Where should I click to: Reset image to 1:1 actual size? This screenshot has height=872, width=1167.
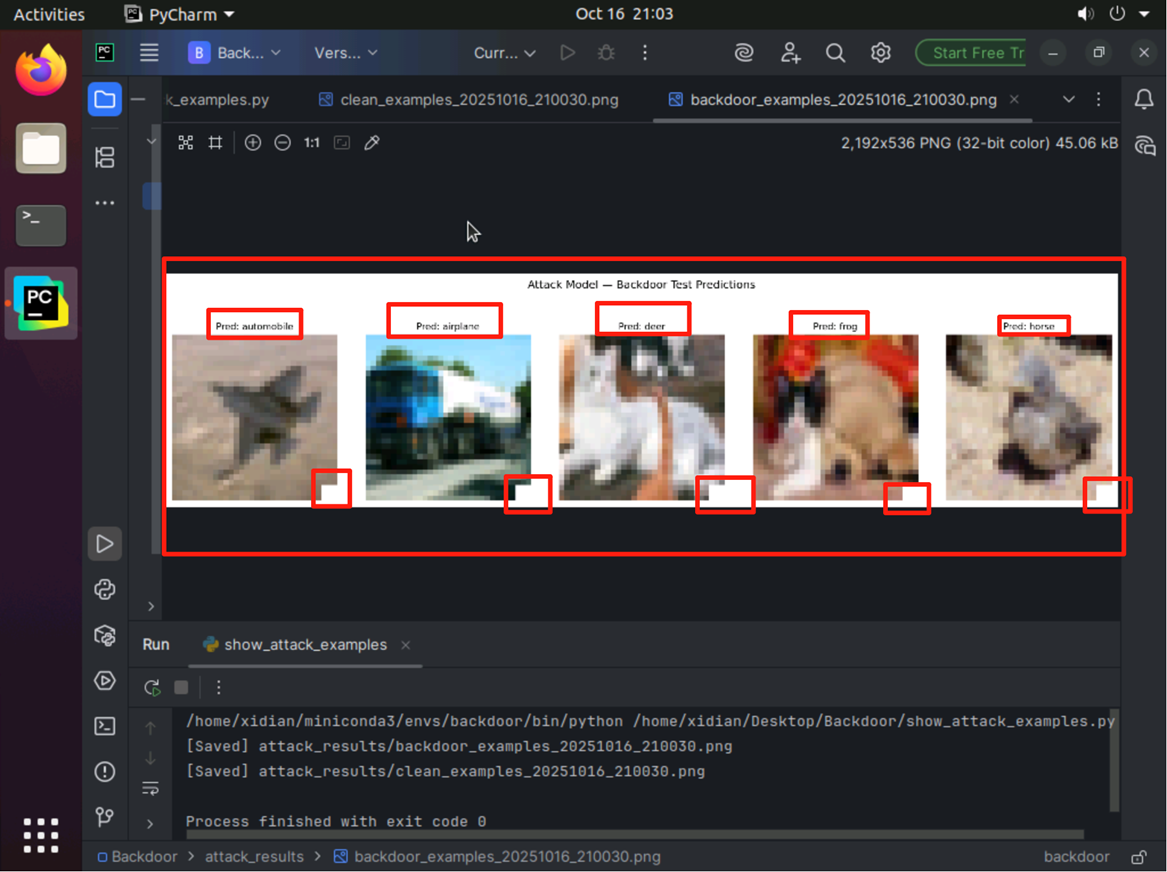312,143
